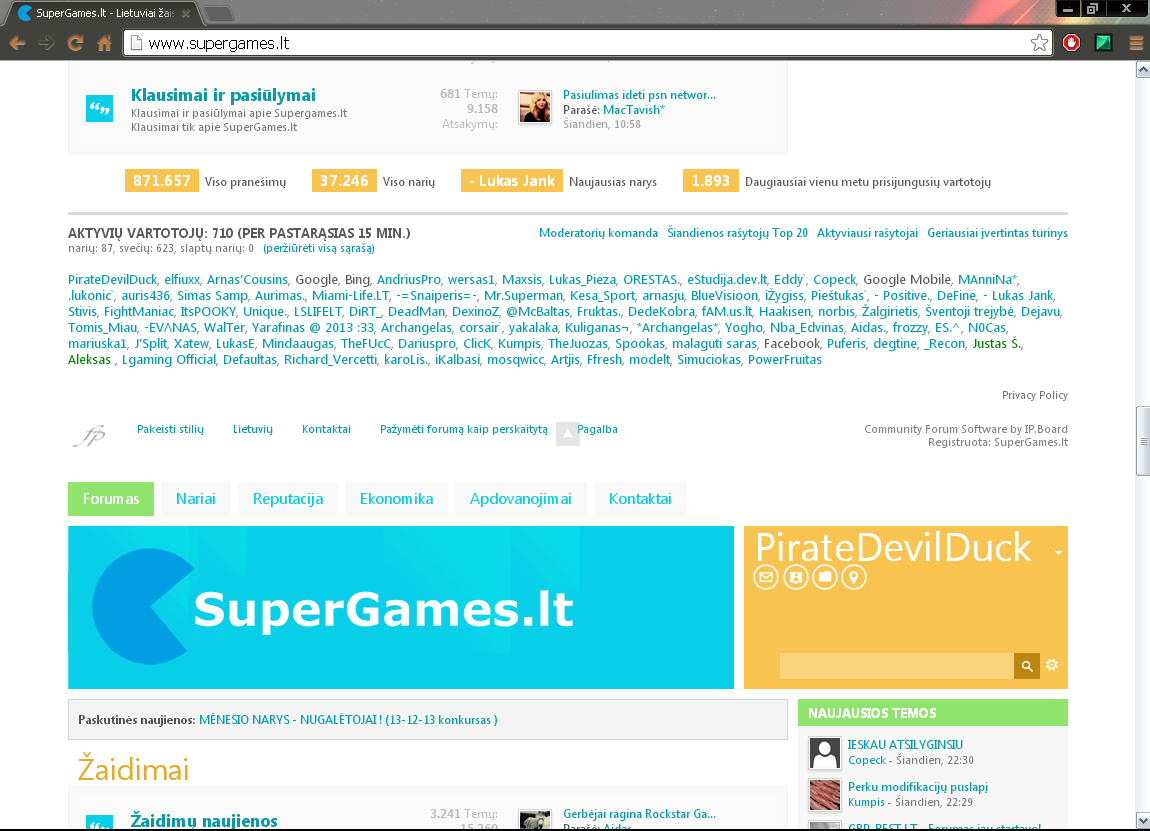Switch to the Nariai tab
The image size is (1150, 831).
click(196, 499)
